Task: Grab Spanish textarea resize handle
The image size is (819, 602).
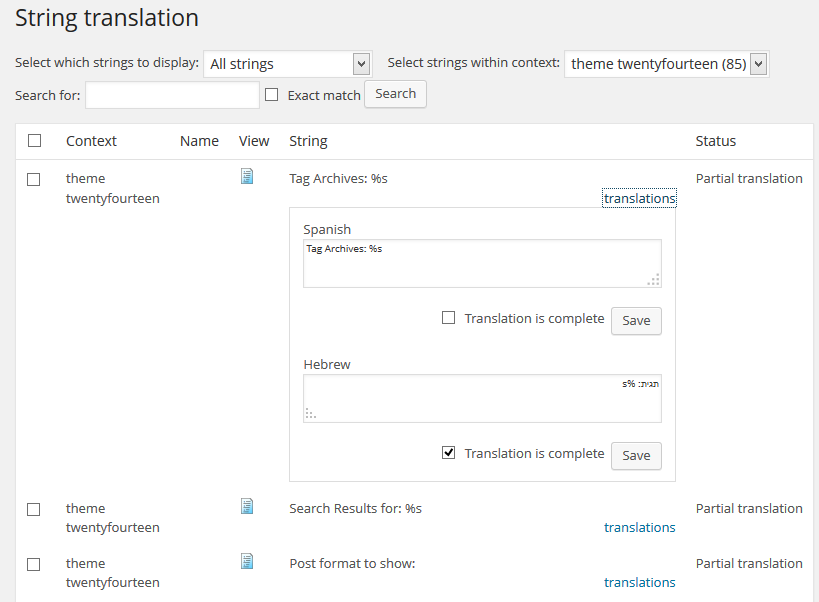Action: (x=653, y=279)
